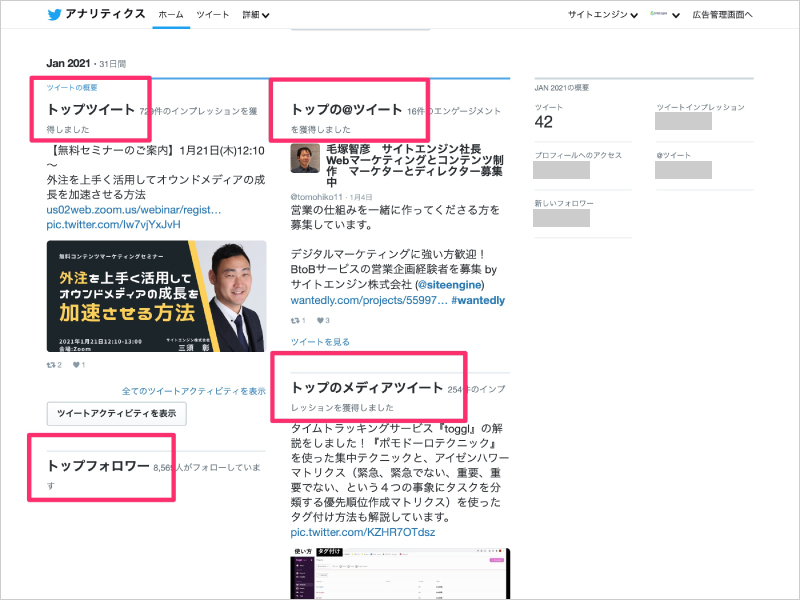Click the トップの@ツイート heading
Screen dimensions: 800x600
click(x=346, y=110)
